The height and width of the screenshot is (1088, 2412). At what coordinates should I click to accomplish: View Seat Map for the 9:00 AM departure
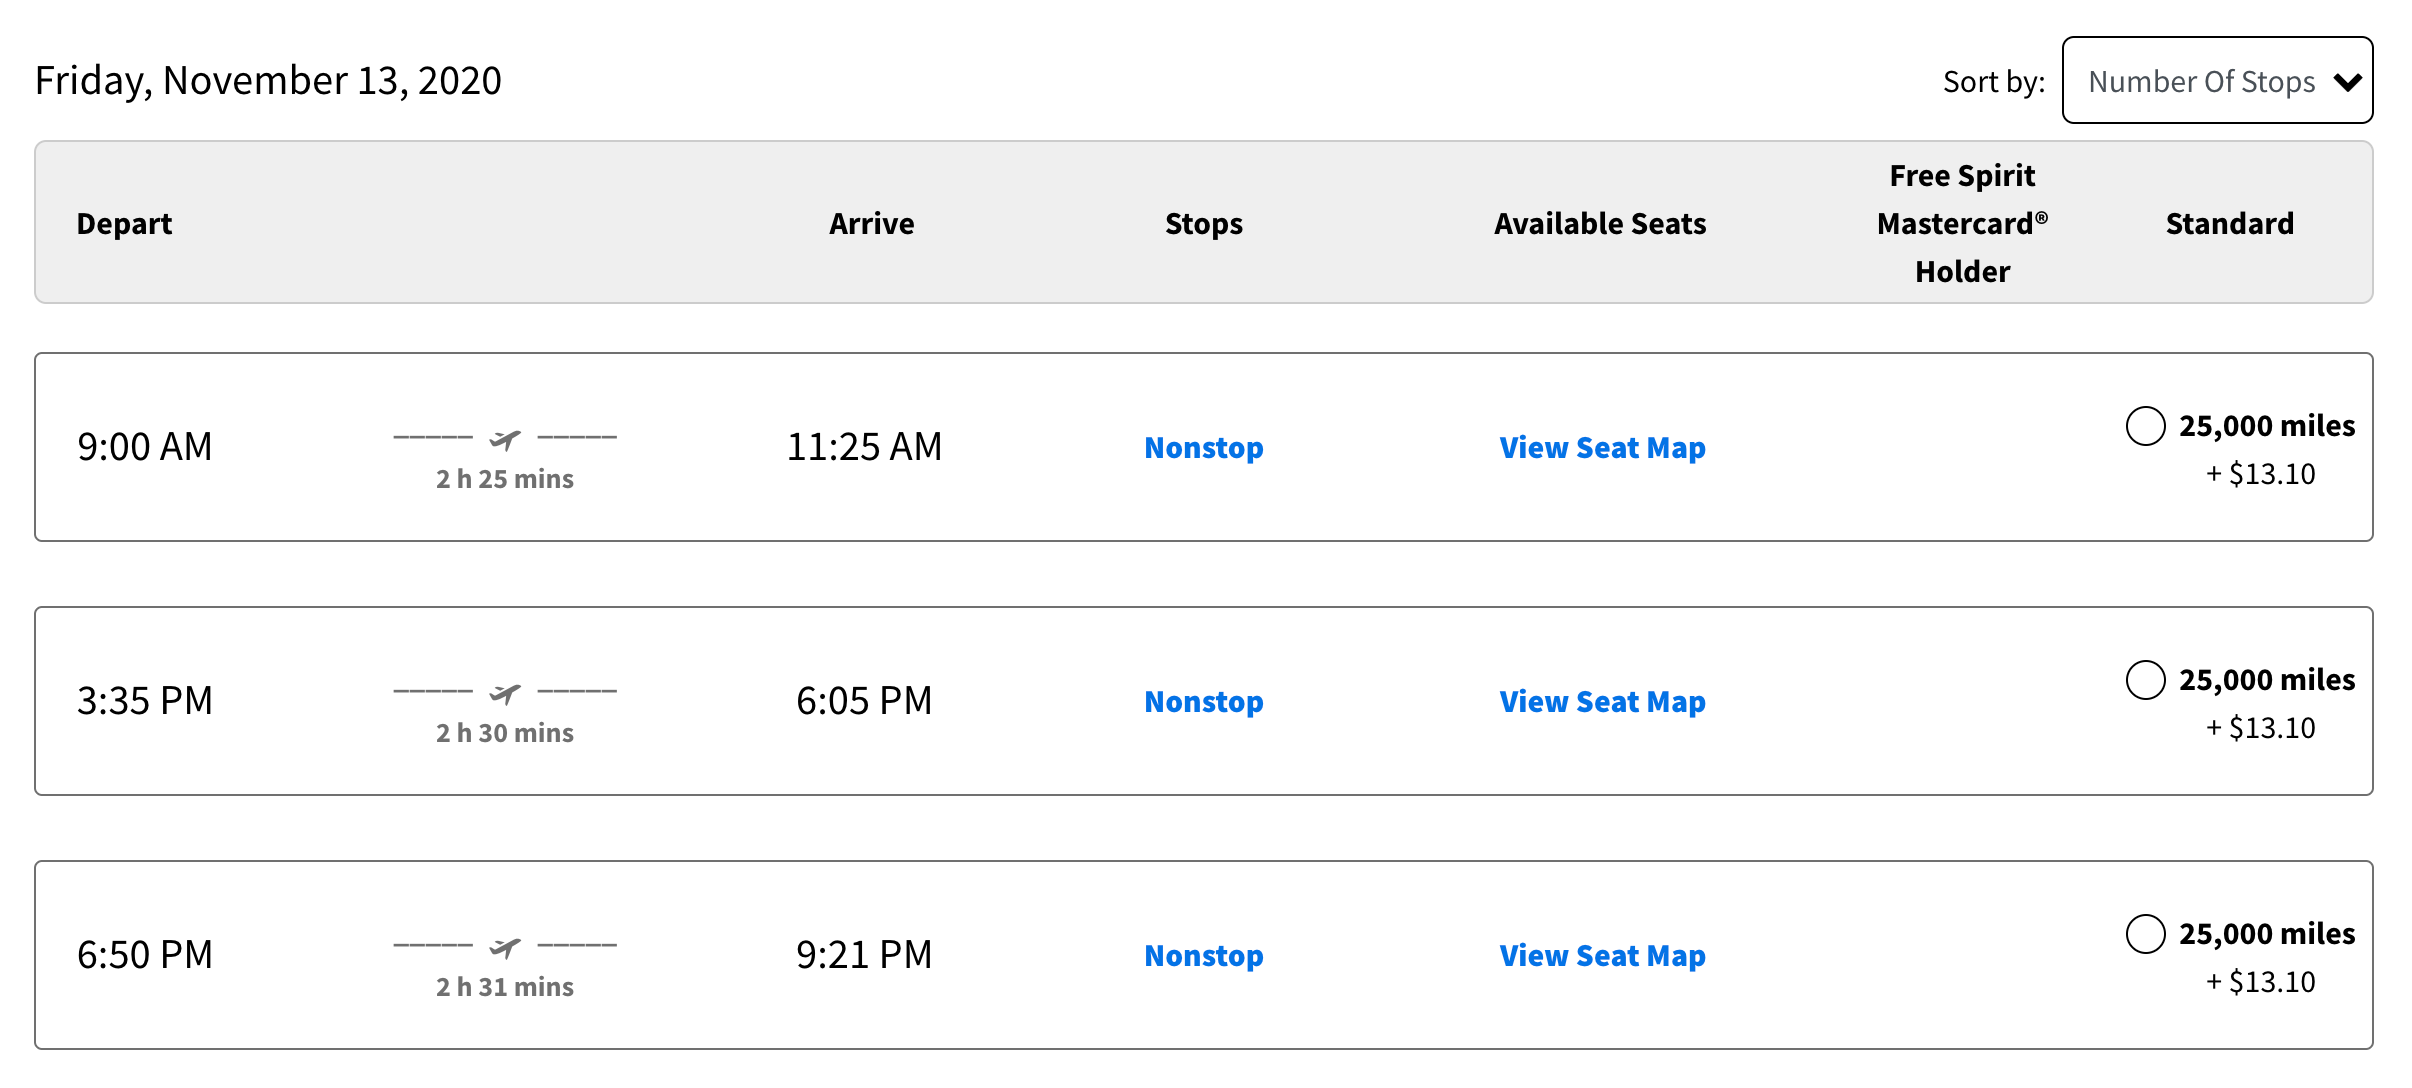[1600, 447]
